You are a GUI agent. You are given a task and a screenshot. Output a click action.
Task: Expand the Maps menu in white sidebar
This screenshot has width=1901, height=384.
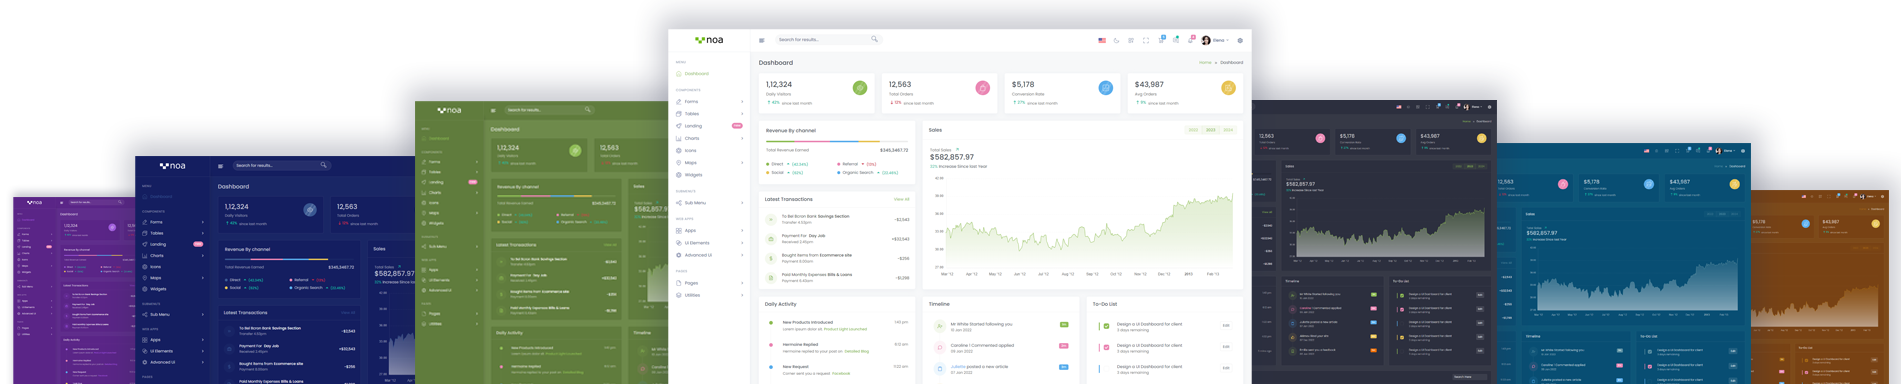(x=710, y=162)
